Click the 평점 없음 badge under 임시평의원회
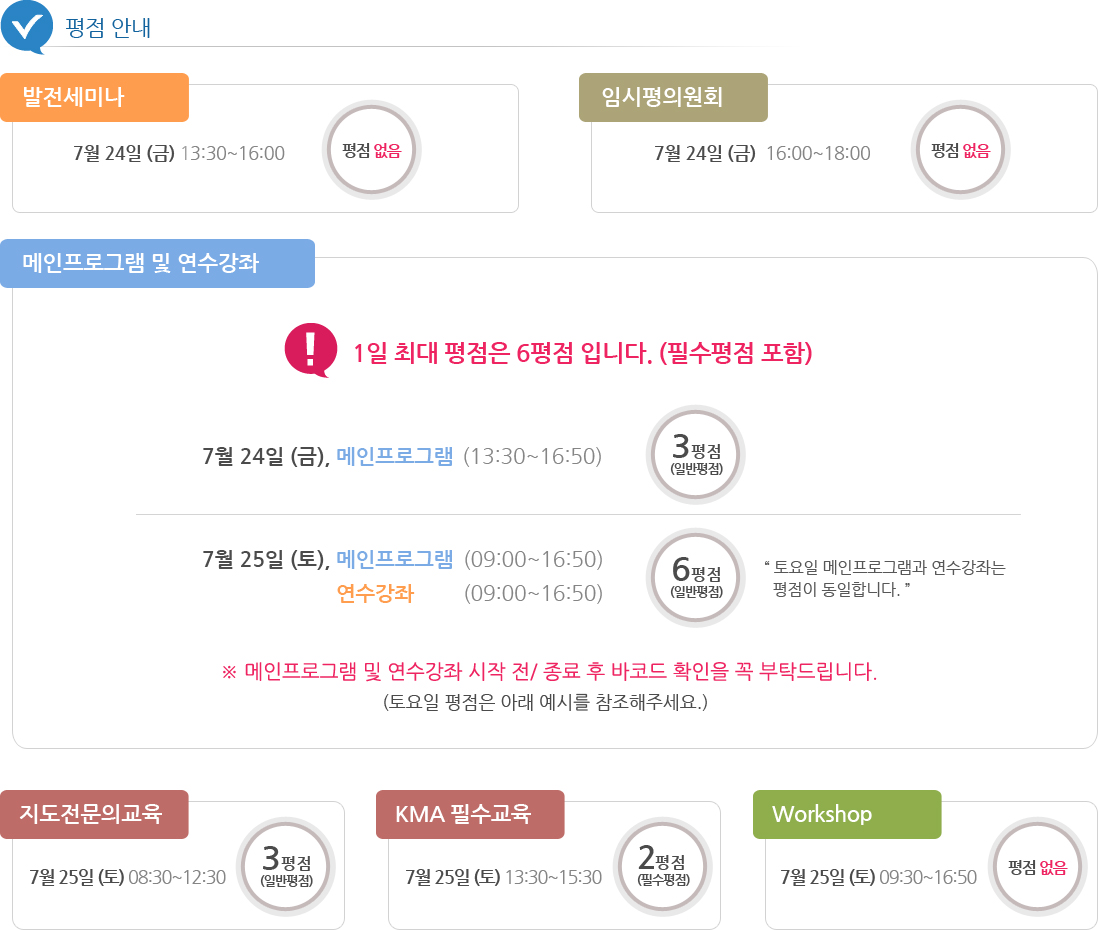The height and width of the screenshot is (930, 1098). [x=961, y=151]
